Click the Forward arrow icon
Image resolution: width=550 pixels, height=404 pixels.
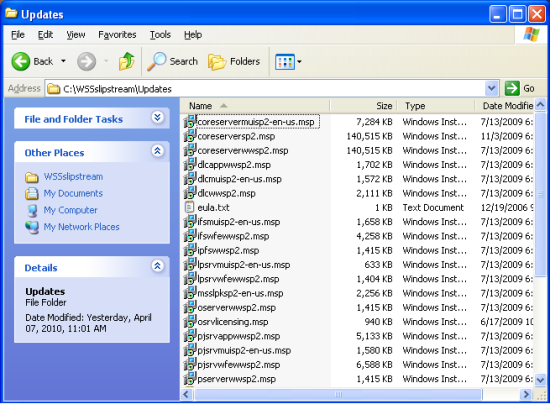click(86, 61)
